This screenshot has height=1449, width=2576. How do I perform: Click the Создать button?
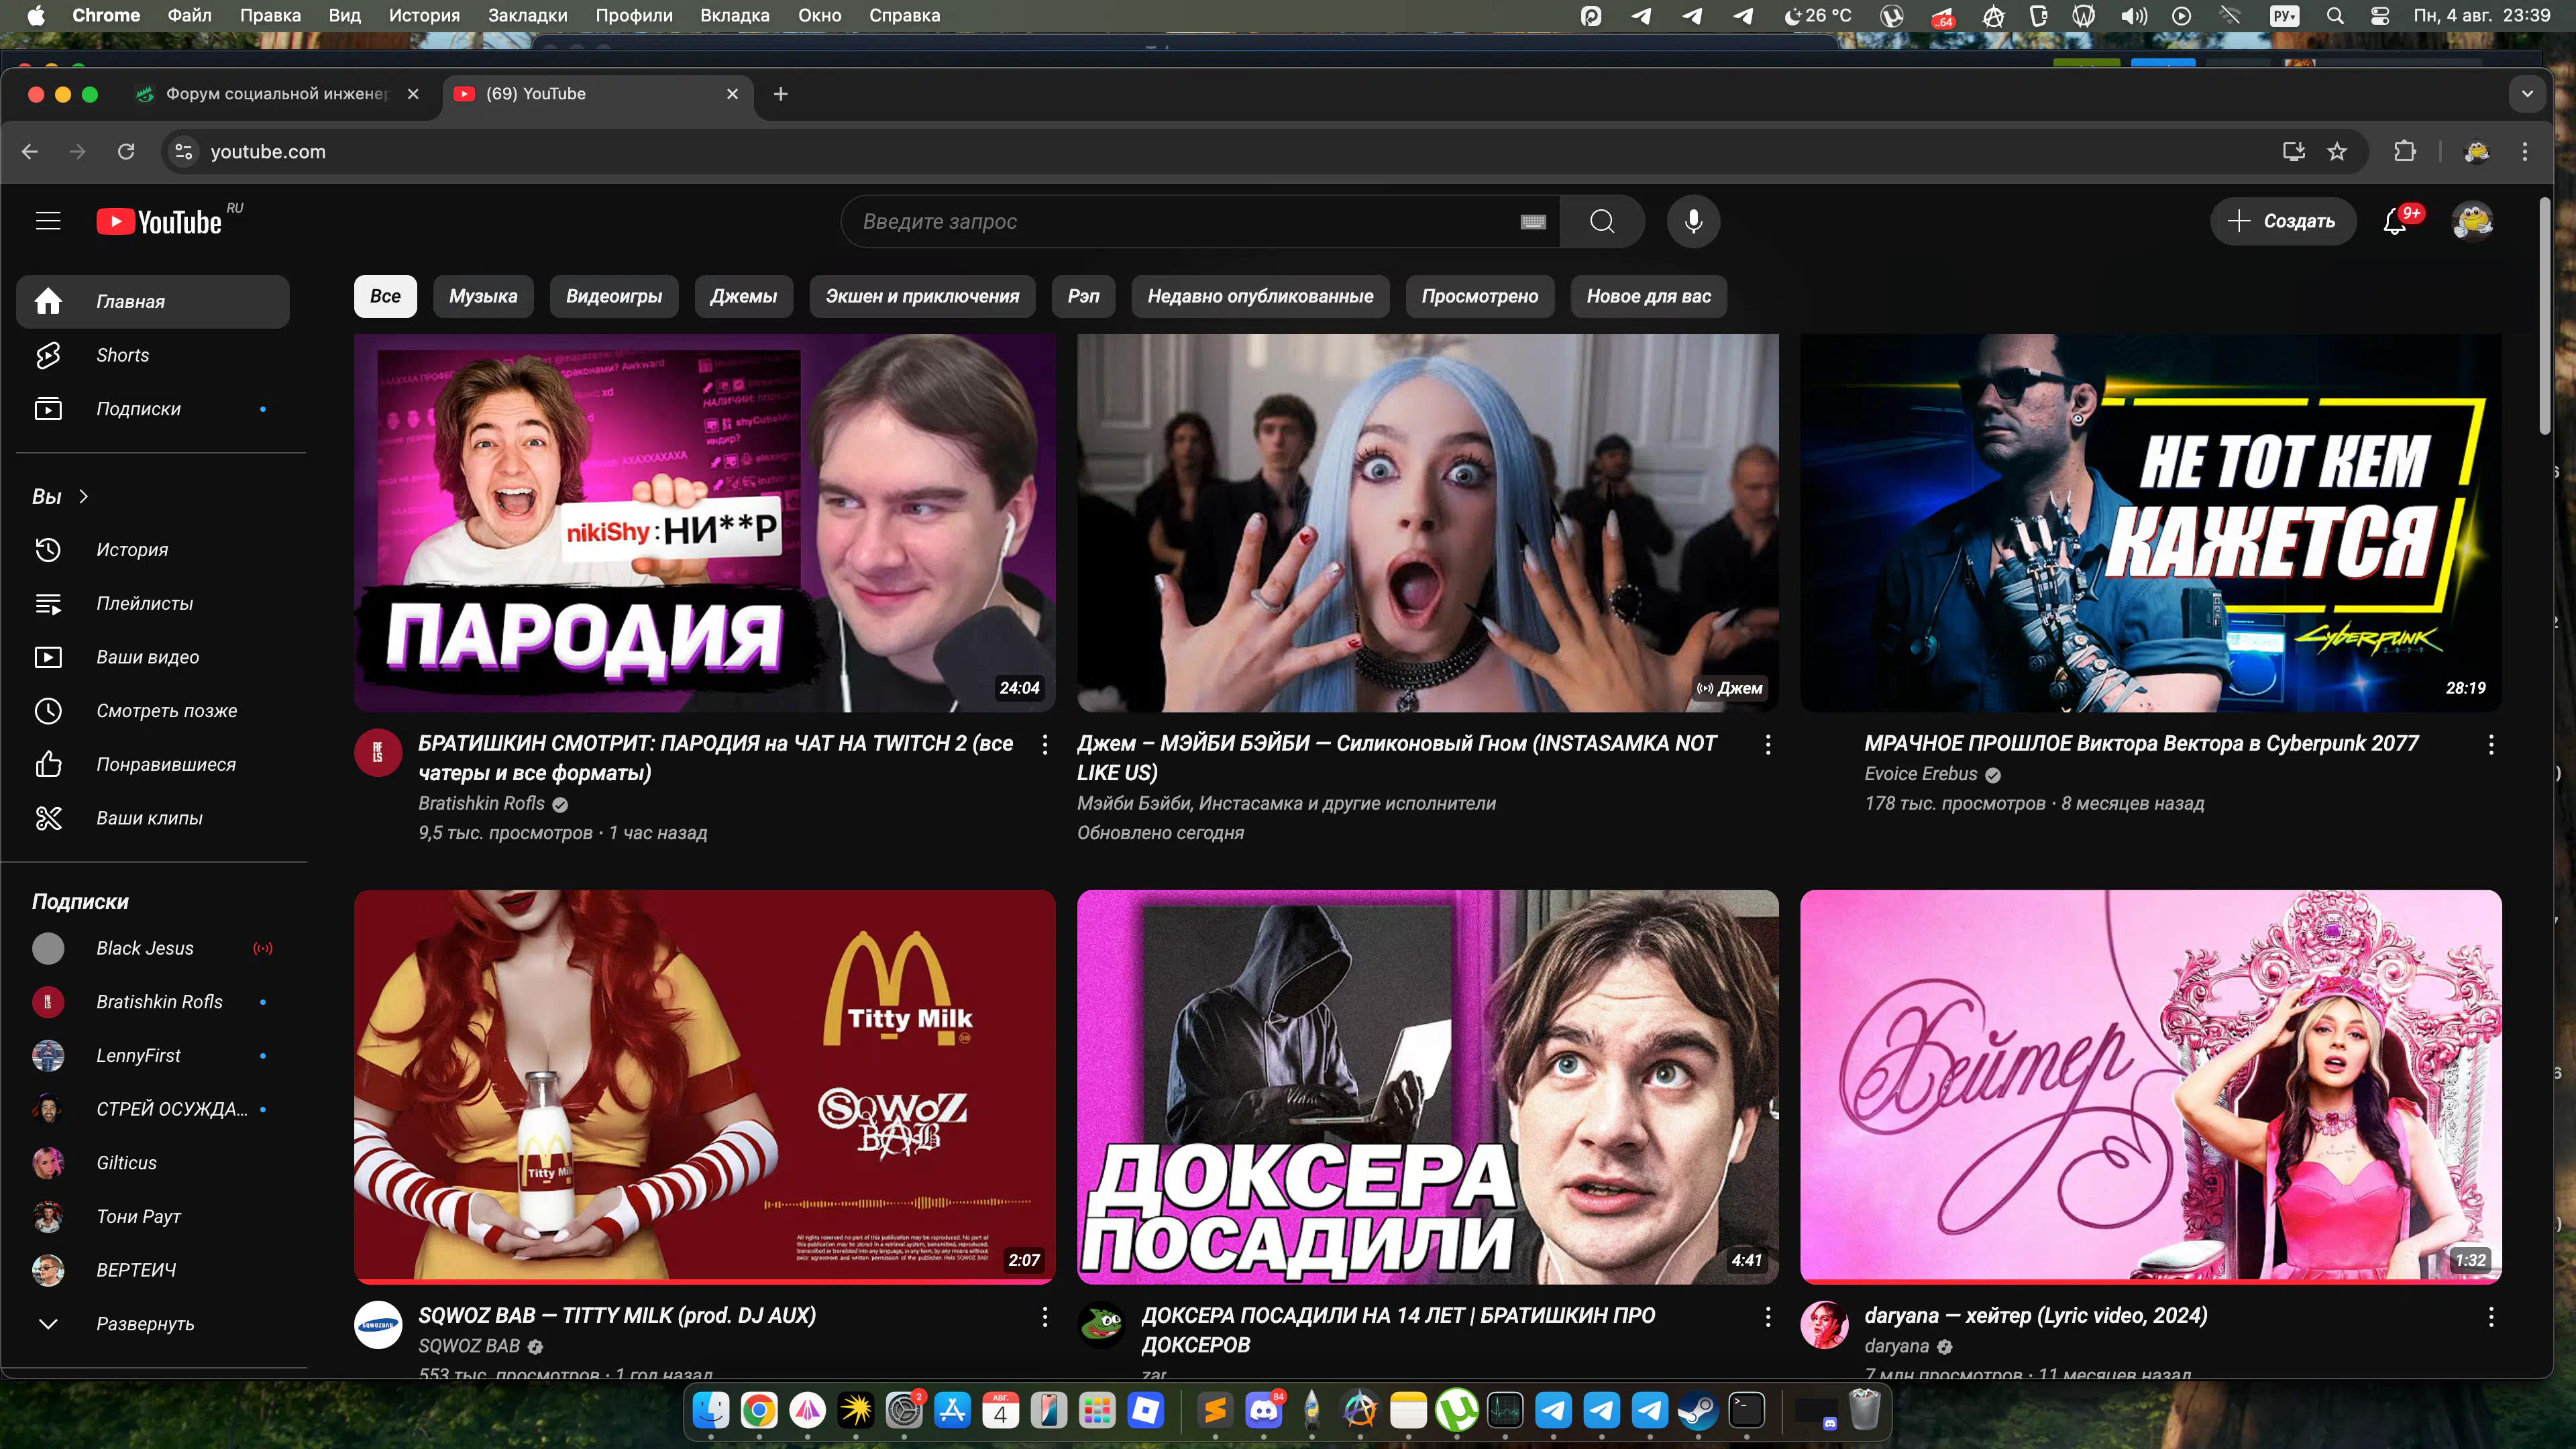tap(2283, 221)
